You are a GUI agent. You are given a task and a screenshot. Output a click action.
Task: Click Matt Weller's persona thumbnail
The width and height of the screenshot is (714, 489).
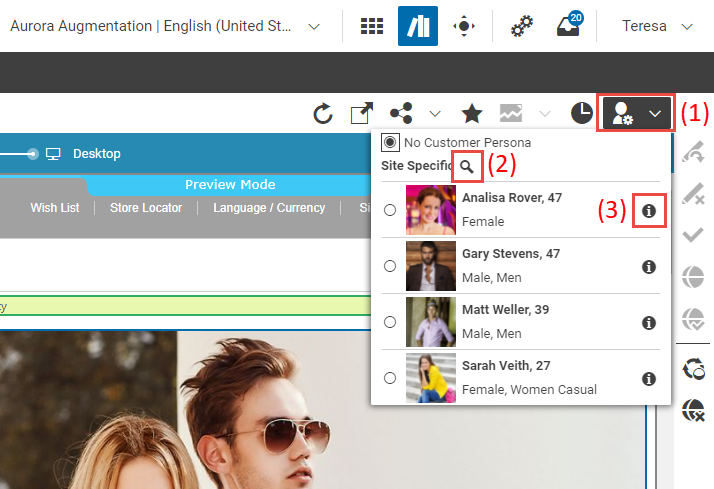pyautogui.click(x=431, y=322)
